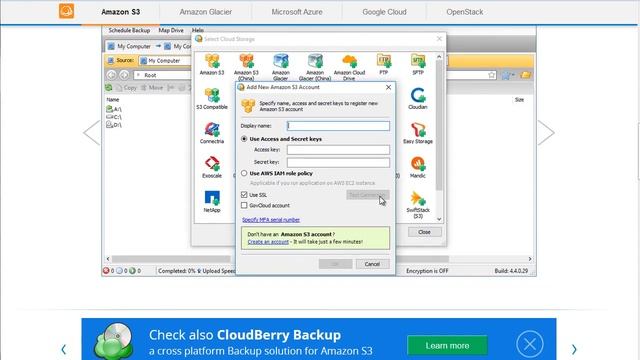This screenshot has height=360, width=640.
Task: Select Use AWS IAM role policy radio button
Action: 244,173
